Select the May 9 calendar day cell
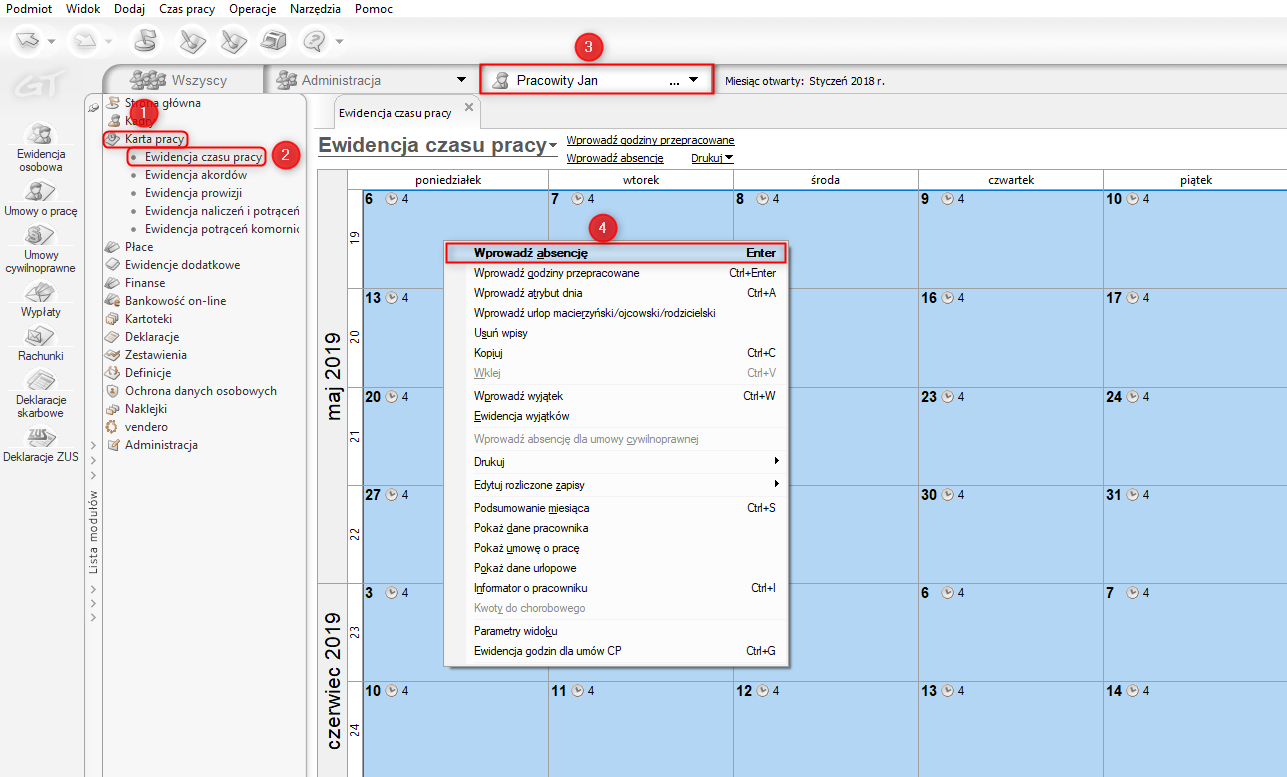The image size is (1287, 777). click(1011, 238)
